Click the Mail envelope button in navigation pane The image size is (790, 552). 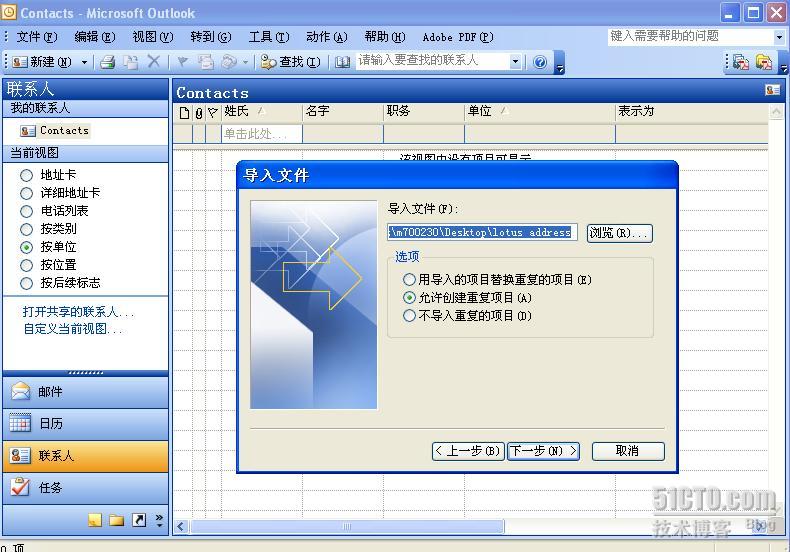pyautogui.click(x=86, y=392)
